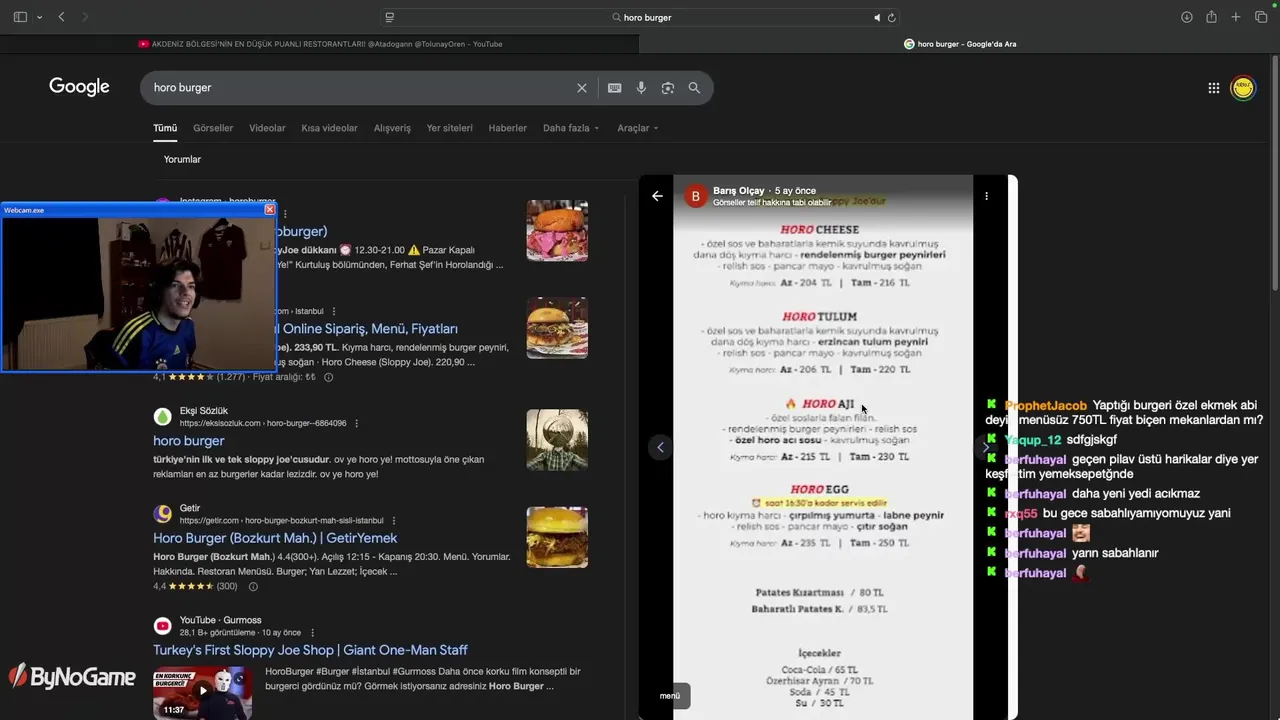Play the Gurmoss video thumbnail
This screenshot has width=1280, height=720.
pos(202,693)
